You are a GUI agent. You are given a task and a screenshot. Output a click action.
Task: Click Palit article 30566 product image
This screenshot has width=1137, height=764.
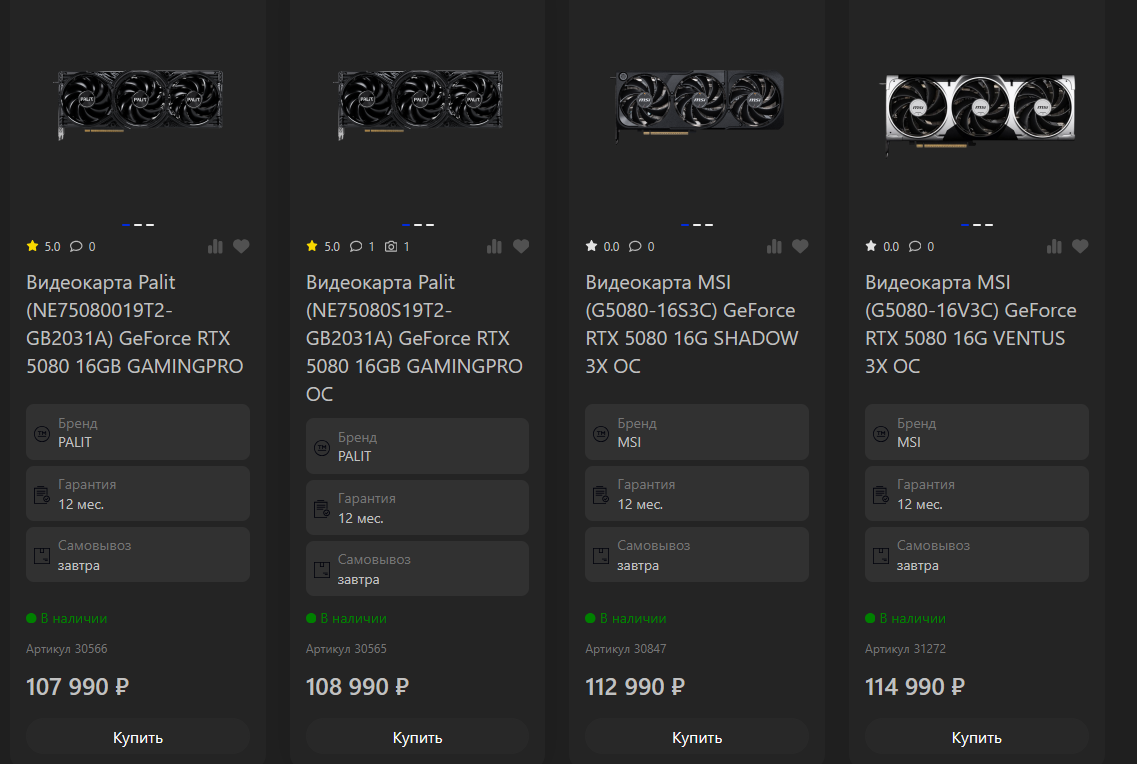point(140,104)
